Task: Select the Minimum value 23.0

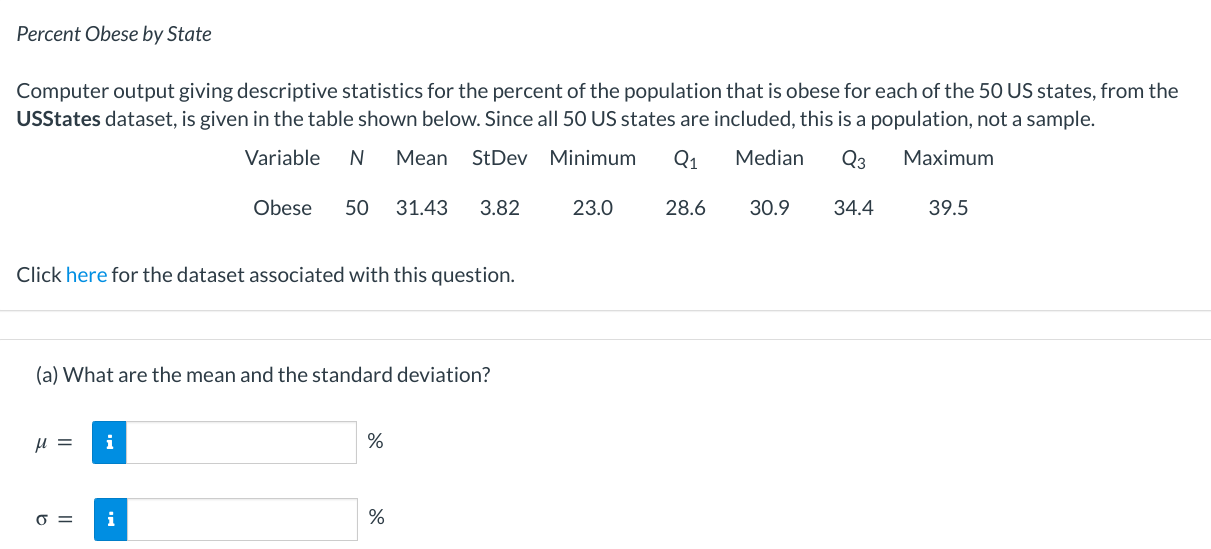Action: coord(593,208)
